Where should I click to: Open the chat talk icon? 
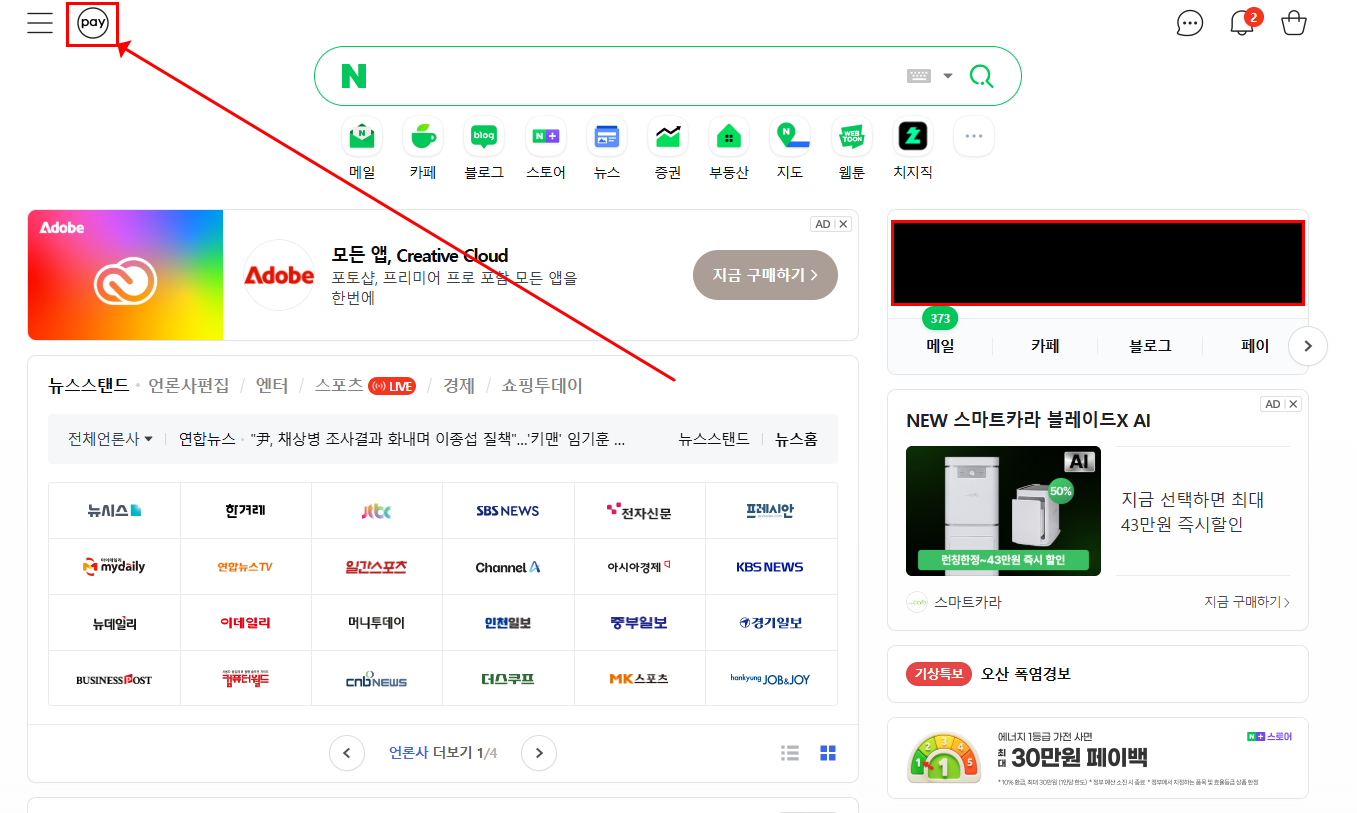pos(1190,23)
